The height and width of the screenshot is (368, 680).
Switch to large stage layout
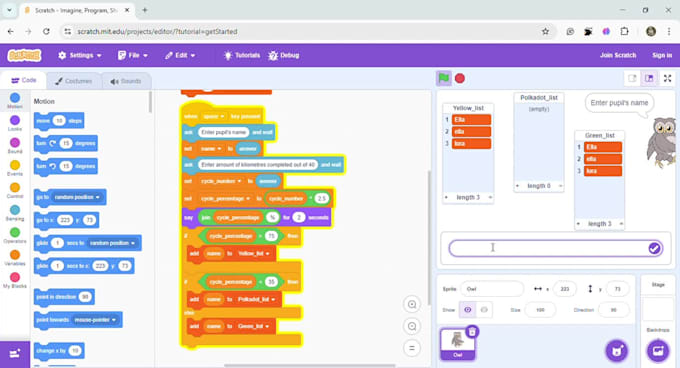click(649, 78)
